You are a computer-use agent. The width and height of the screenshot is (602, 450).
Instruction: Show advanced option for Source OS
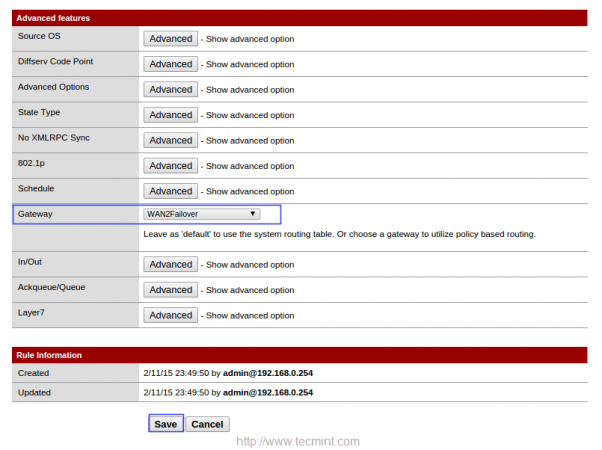point(171,39)
